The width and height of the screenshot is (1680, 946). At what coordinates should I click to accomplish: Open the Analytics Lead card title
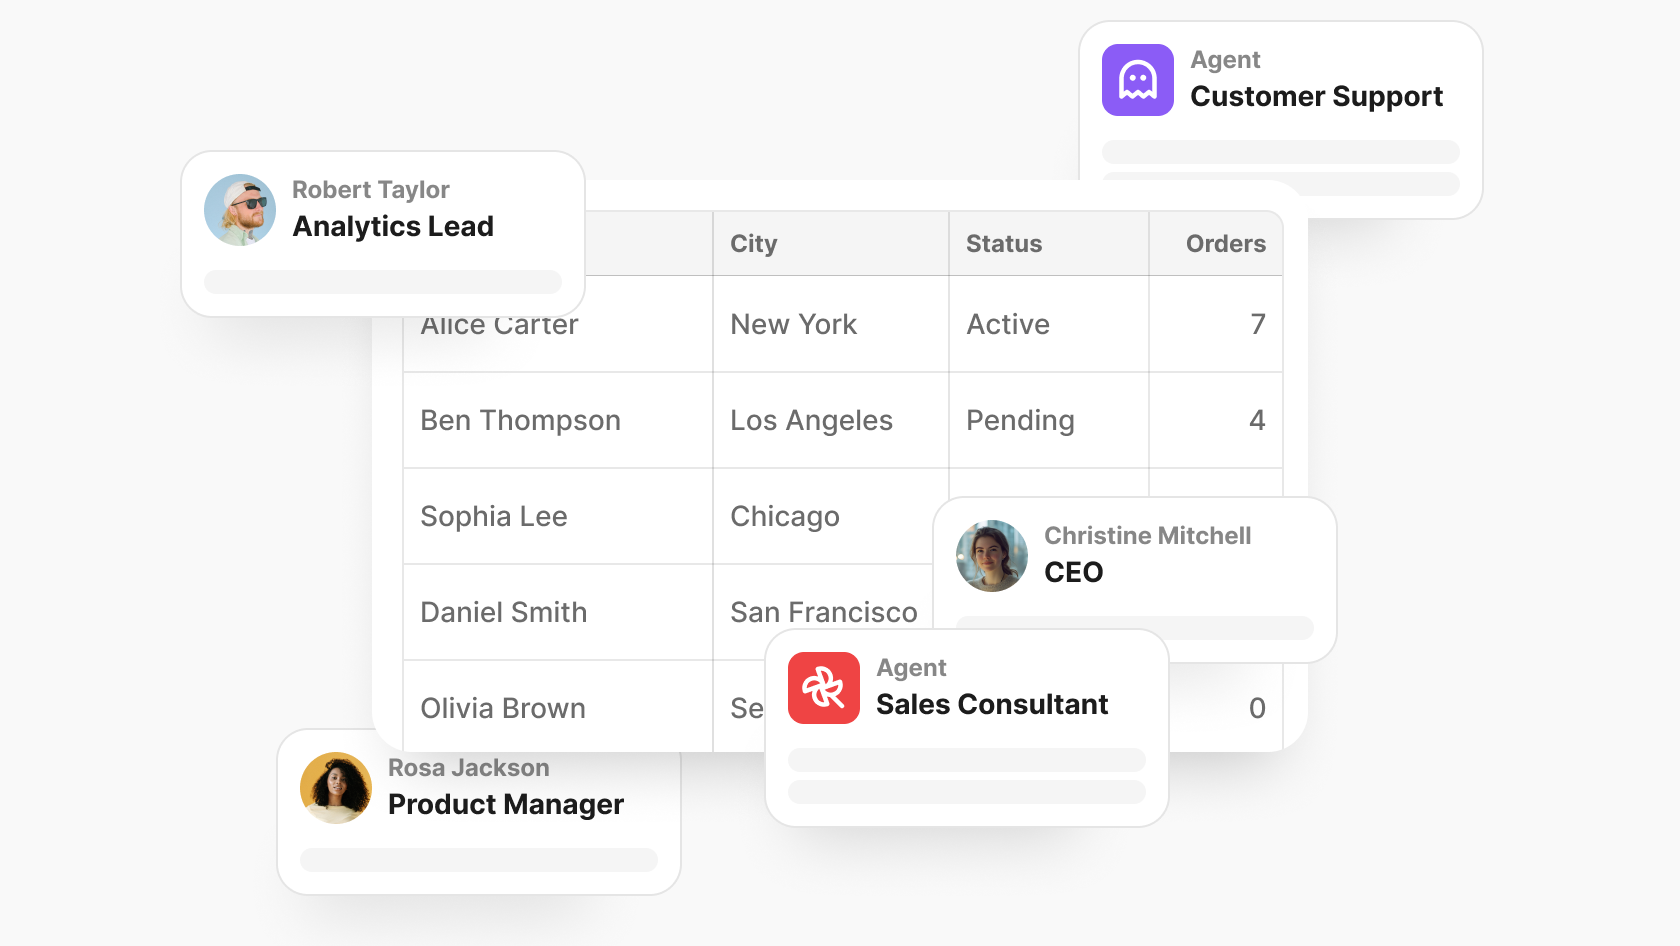click(x=393, y=227)
